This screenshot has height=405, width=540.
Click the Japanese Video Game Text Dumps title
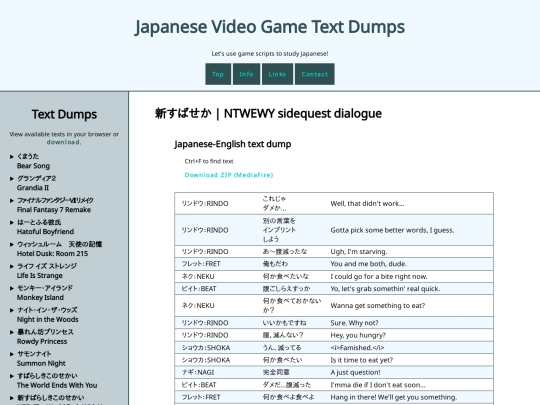pos(270,27)
